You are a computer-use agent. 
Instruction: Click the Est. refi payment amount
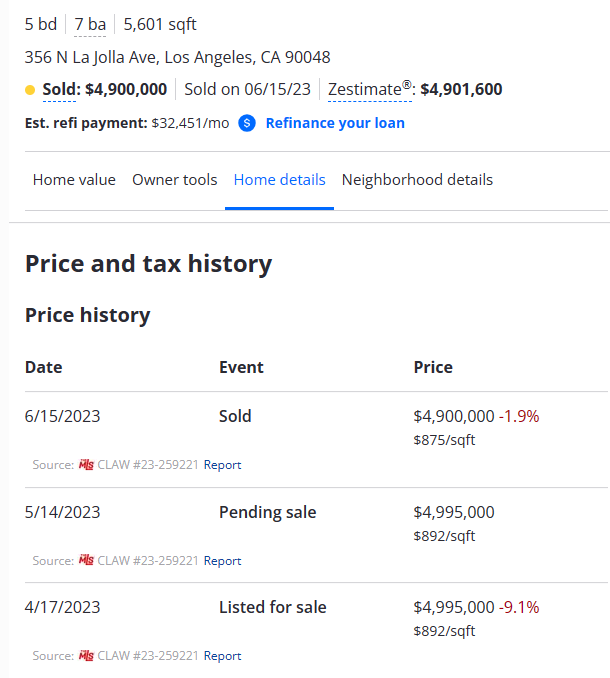click(190, 123)
